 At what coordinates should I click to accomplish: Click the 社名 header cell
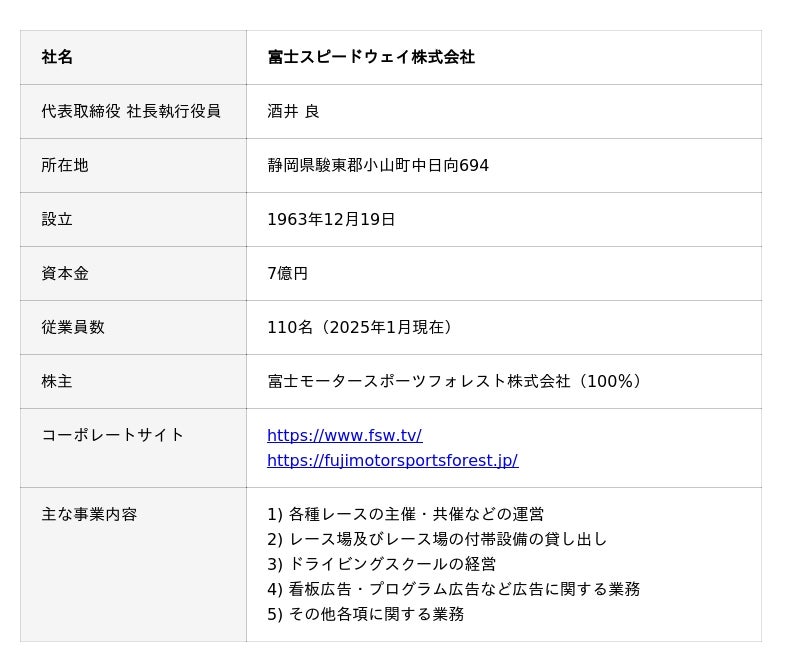point(57,58)
